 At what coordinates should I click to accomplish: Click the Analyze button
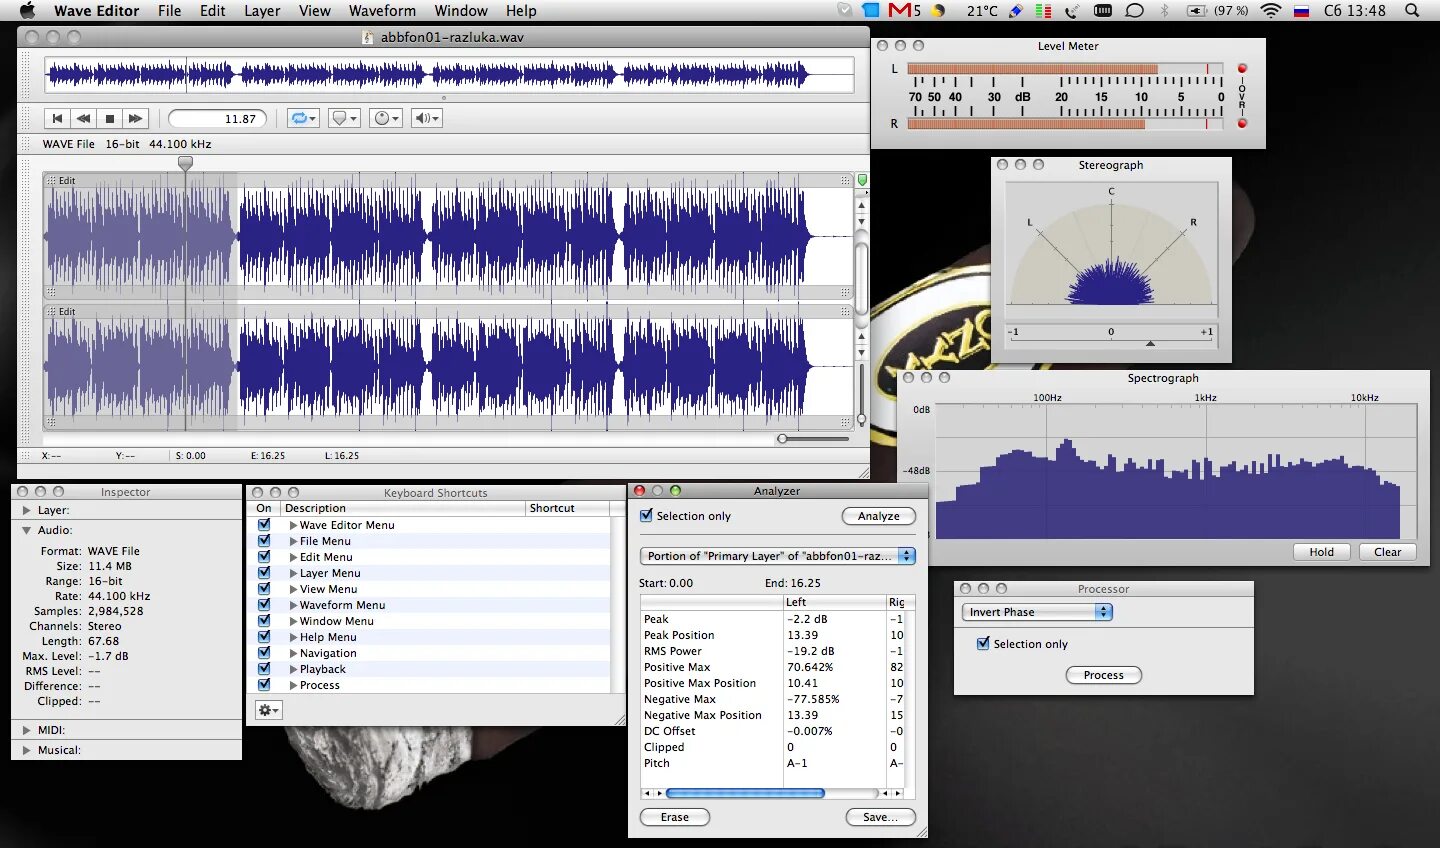tap(878, 516)
